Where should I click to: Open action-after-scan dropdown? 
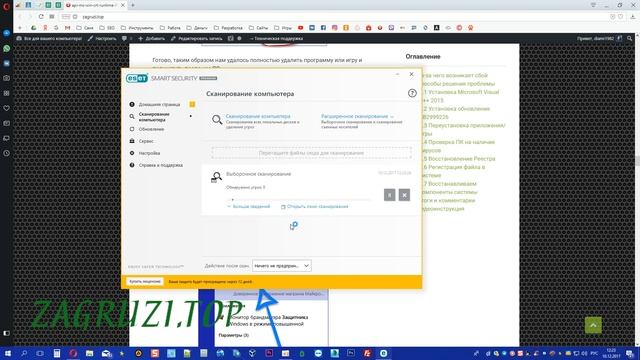click(x=282, y=266)
